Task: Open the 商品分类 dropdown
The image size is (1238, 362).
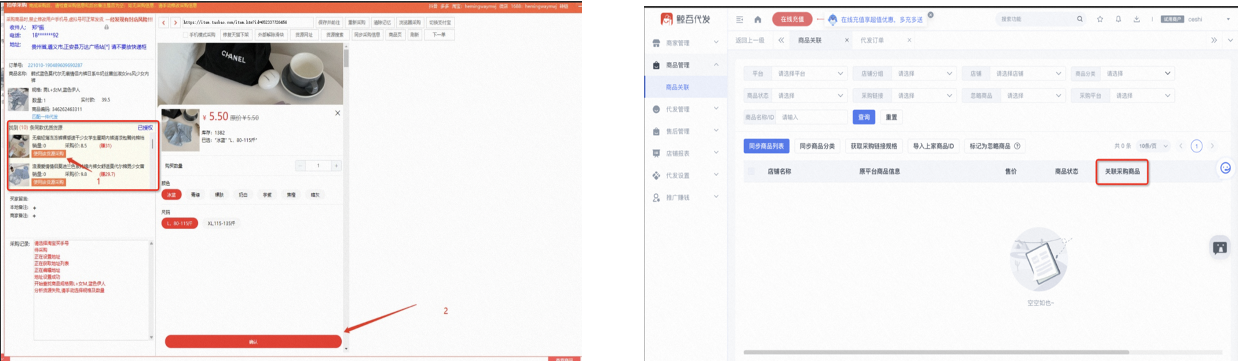Action: [1123, 73]
